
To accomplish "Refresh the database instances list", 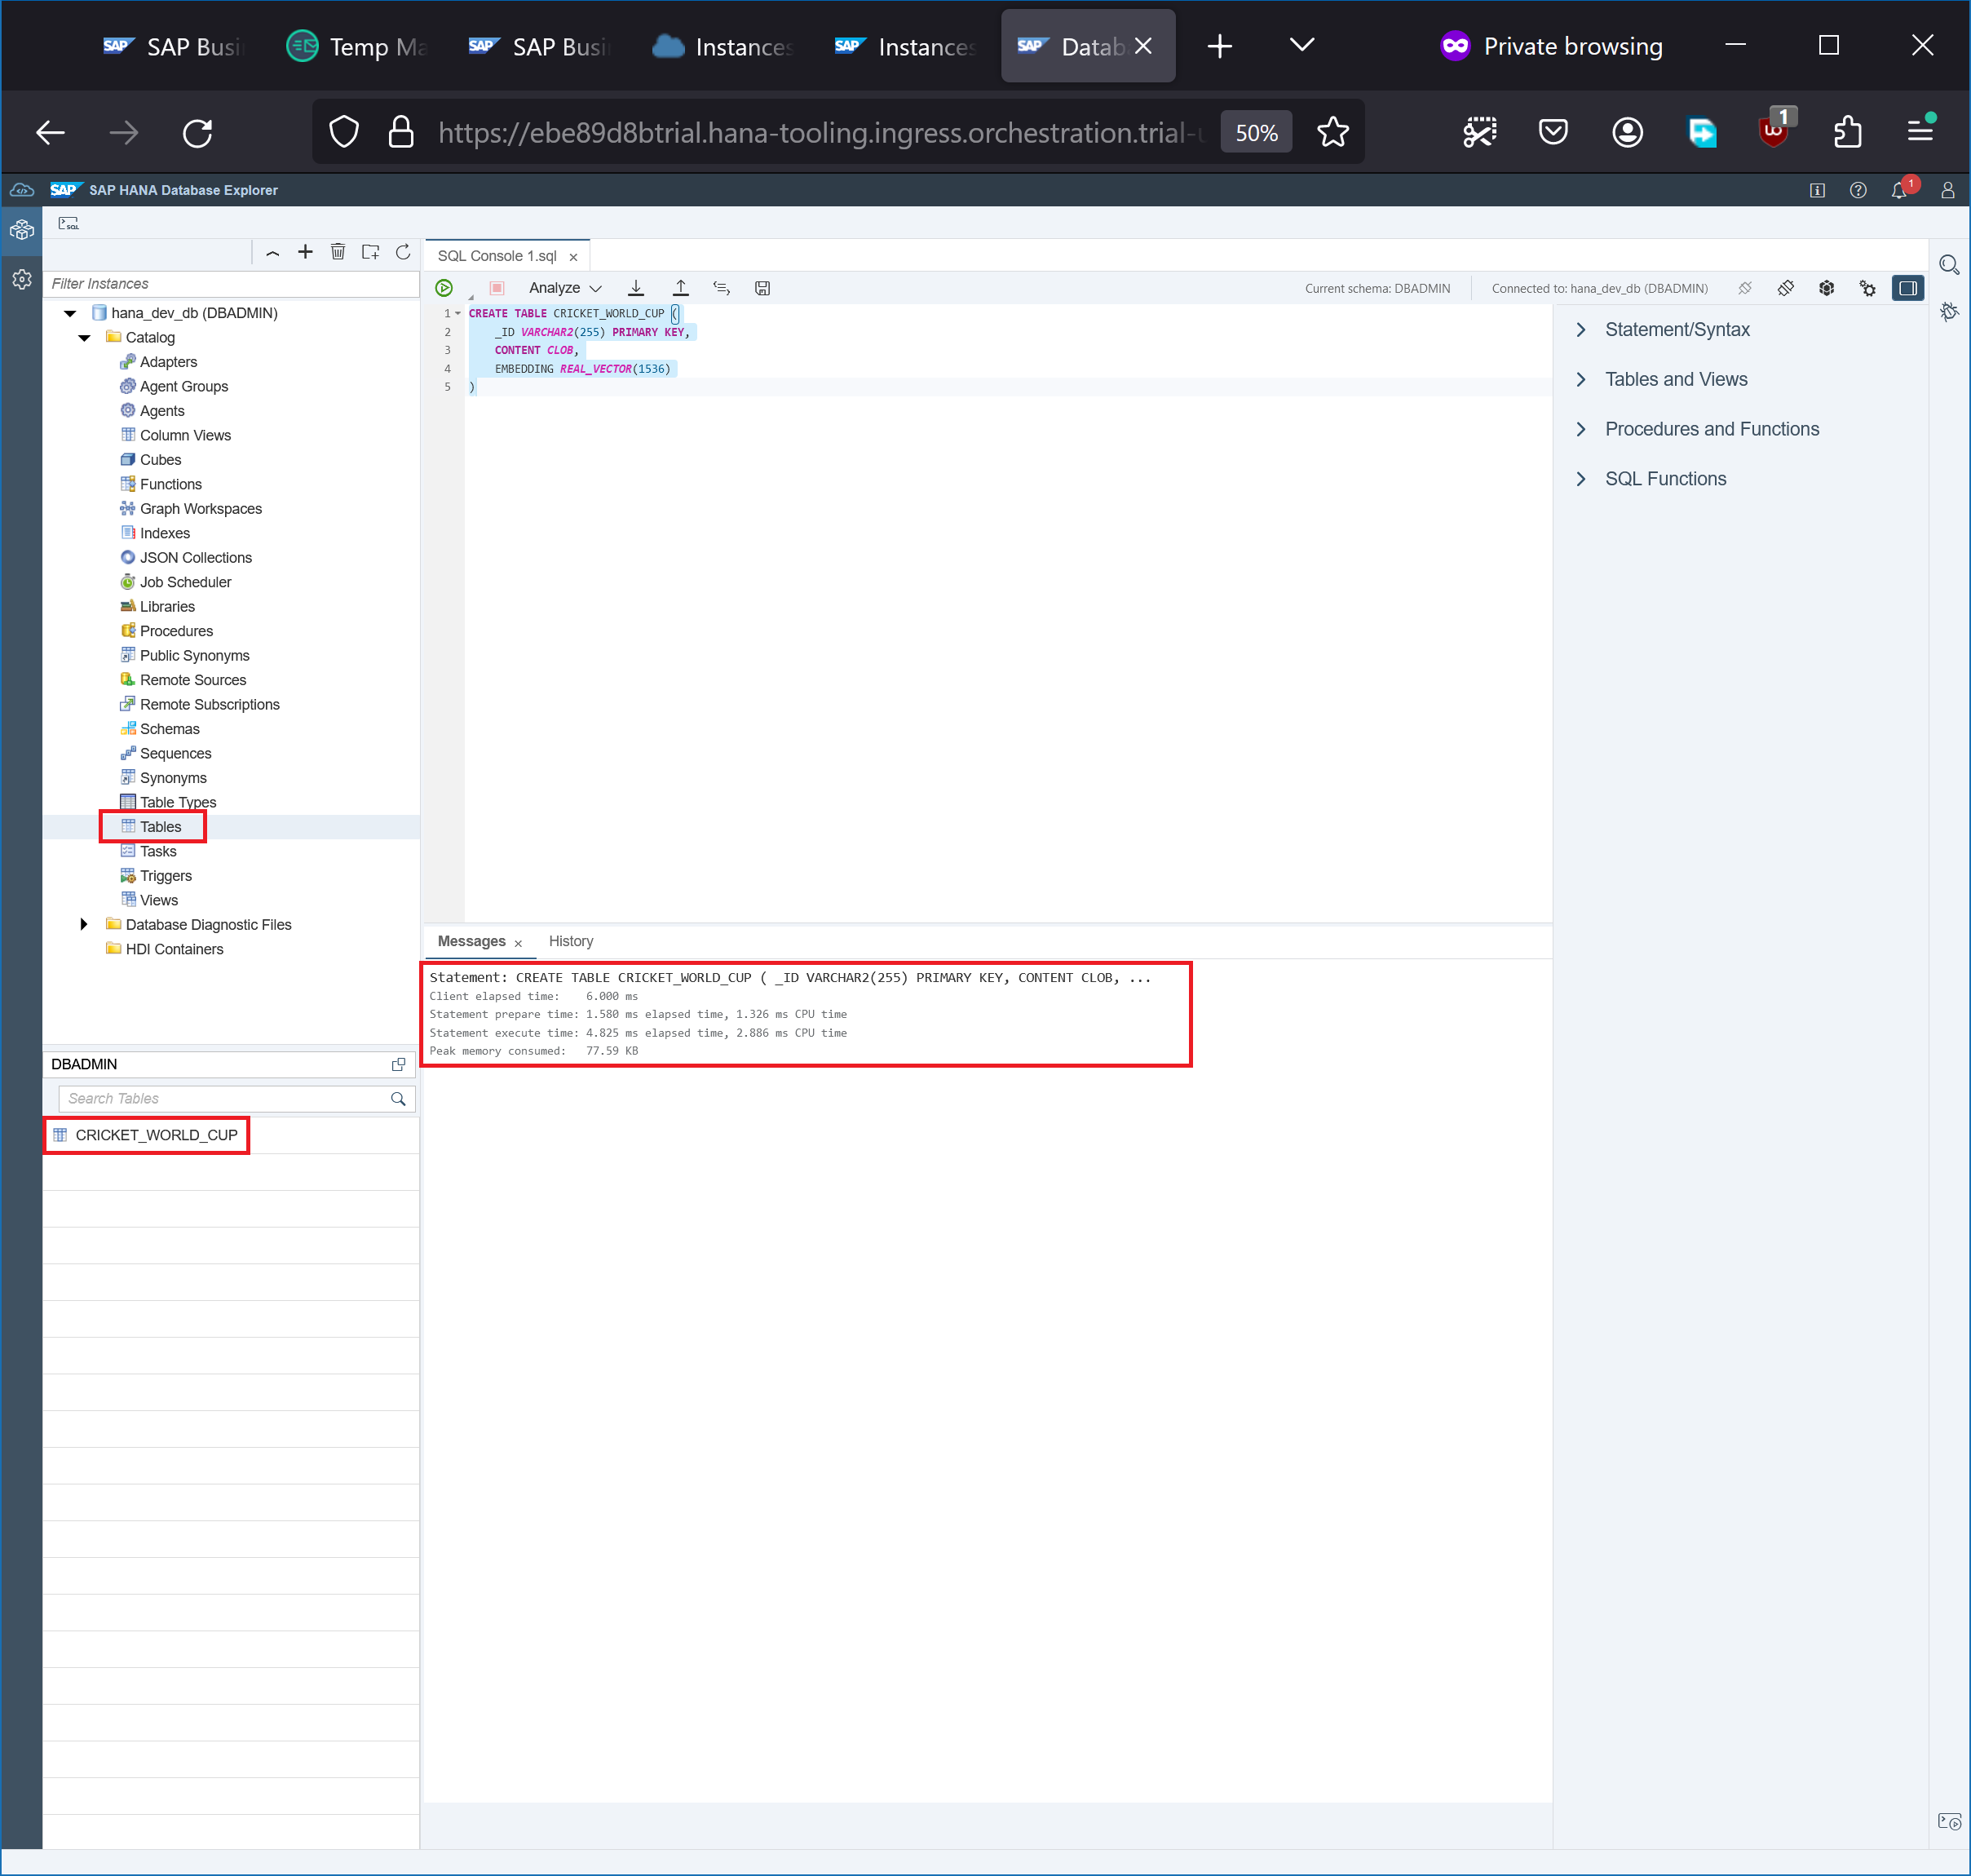I will (x=403, y=252).
